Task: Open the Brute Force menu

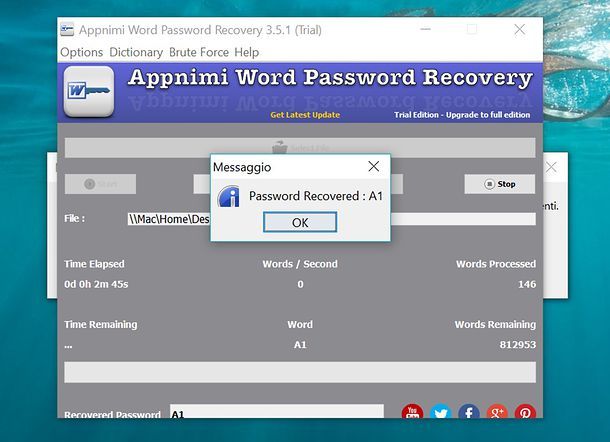Action: tap(199, 52)
